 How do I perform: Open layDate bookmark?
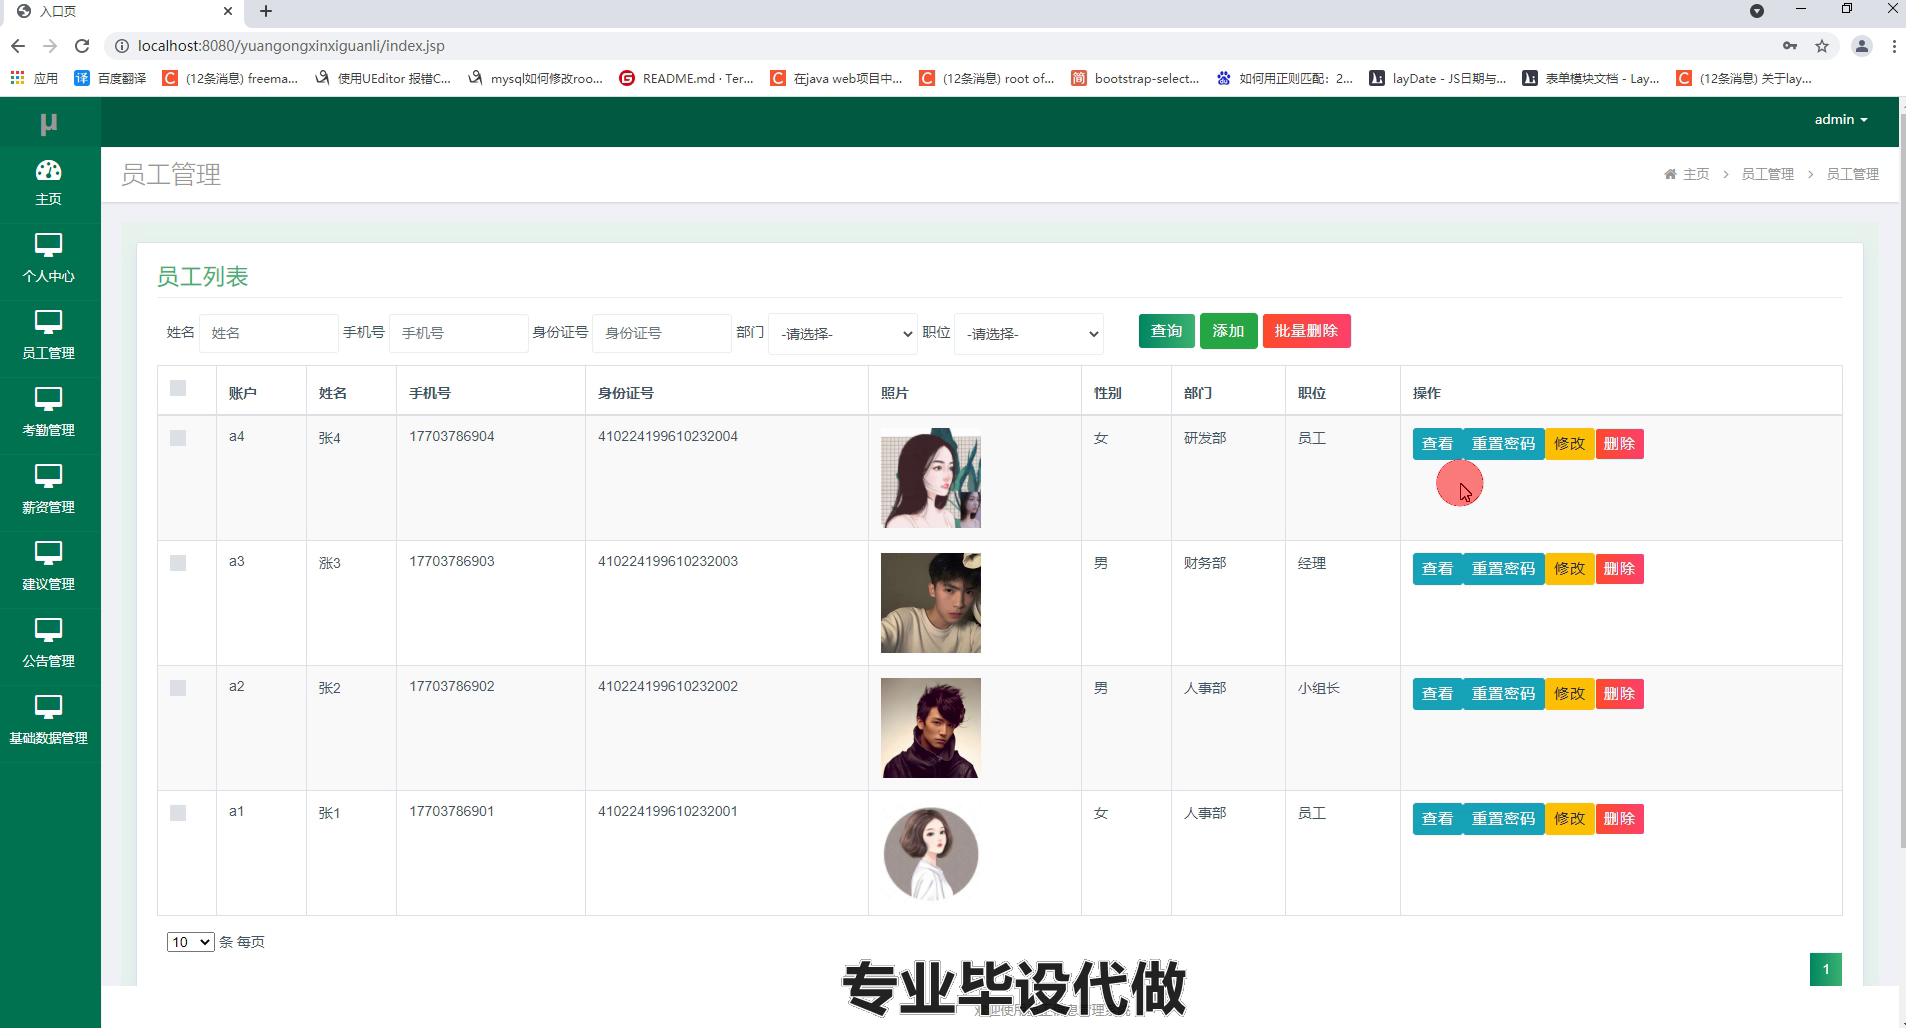pyautogui.click(x=1437, y=78)
